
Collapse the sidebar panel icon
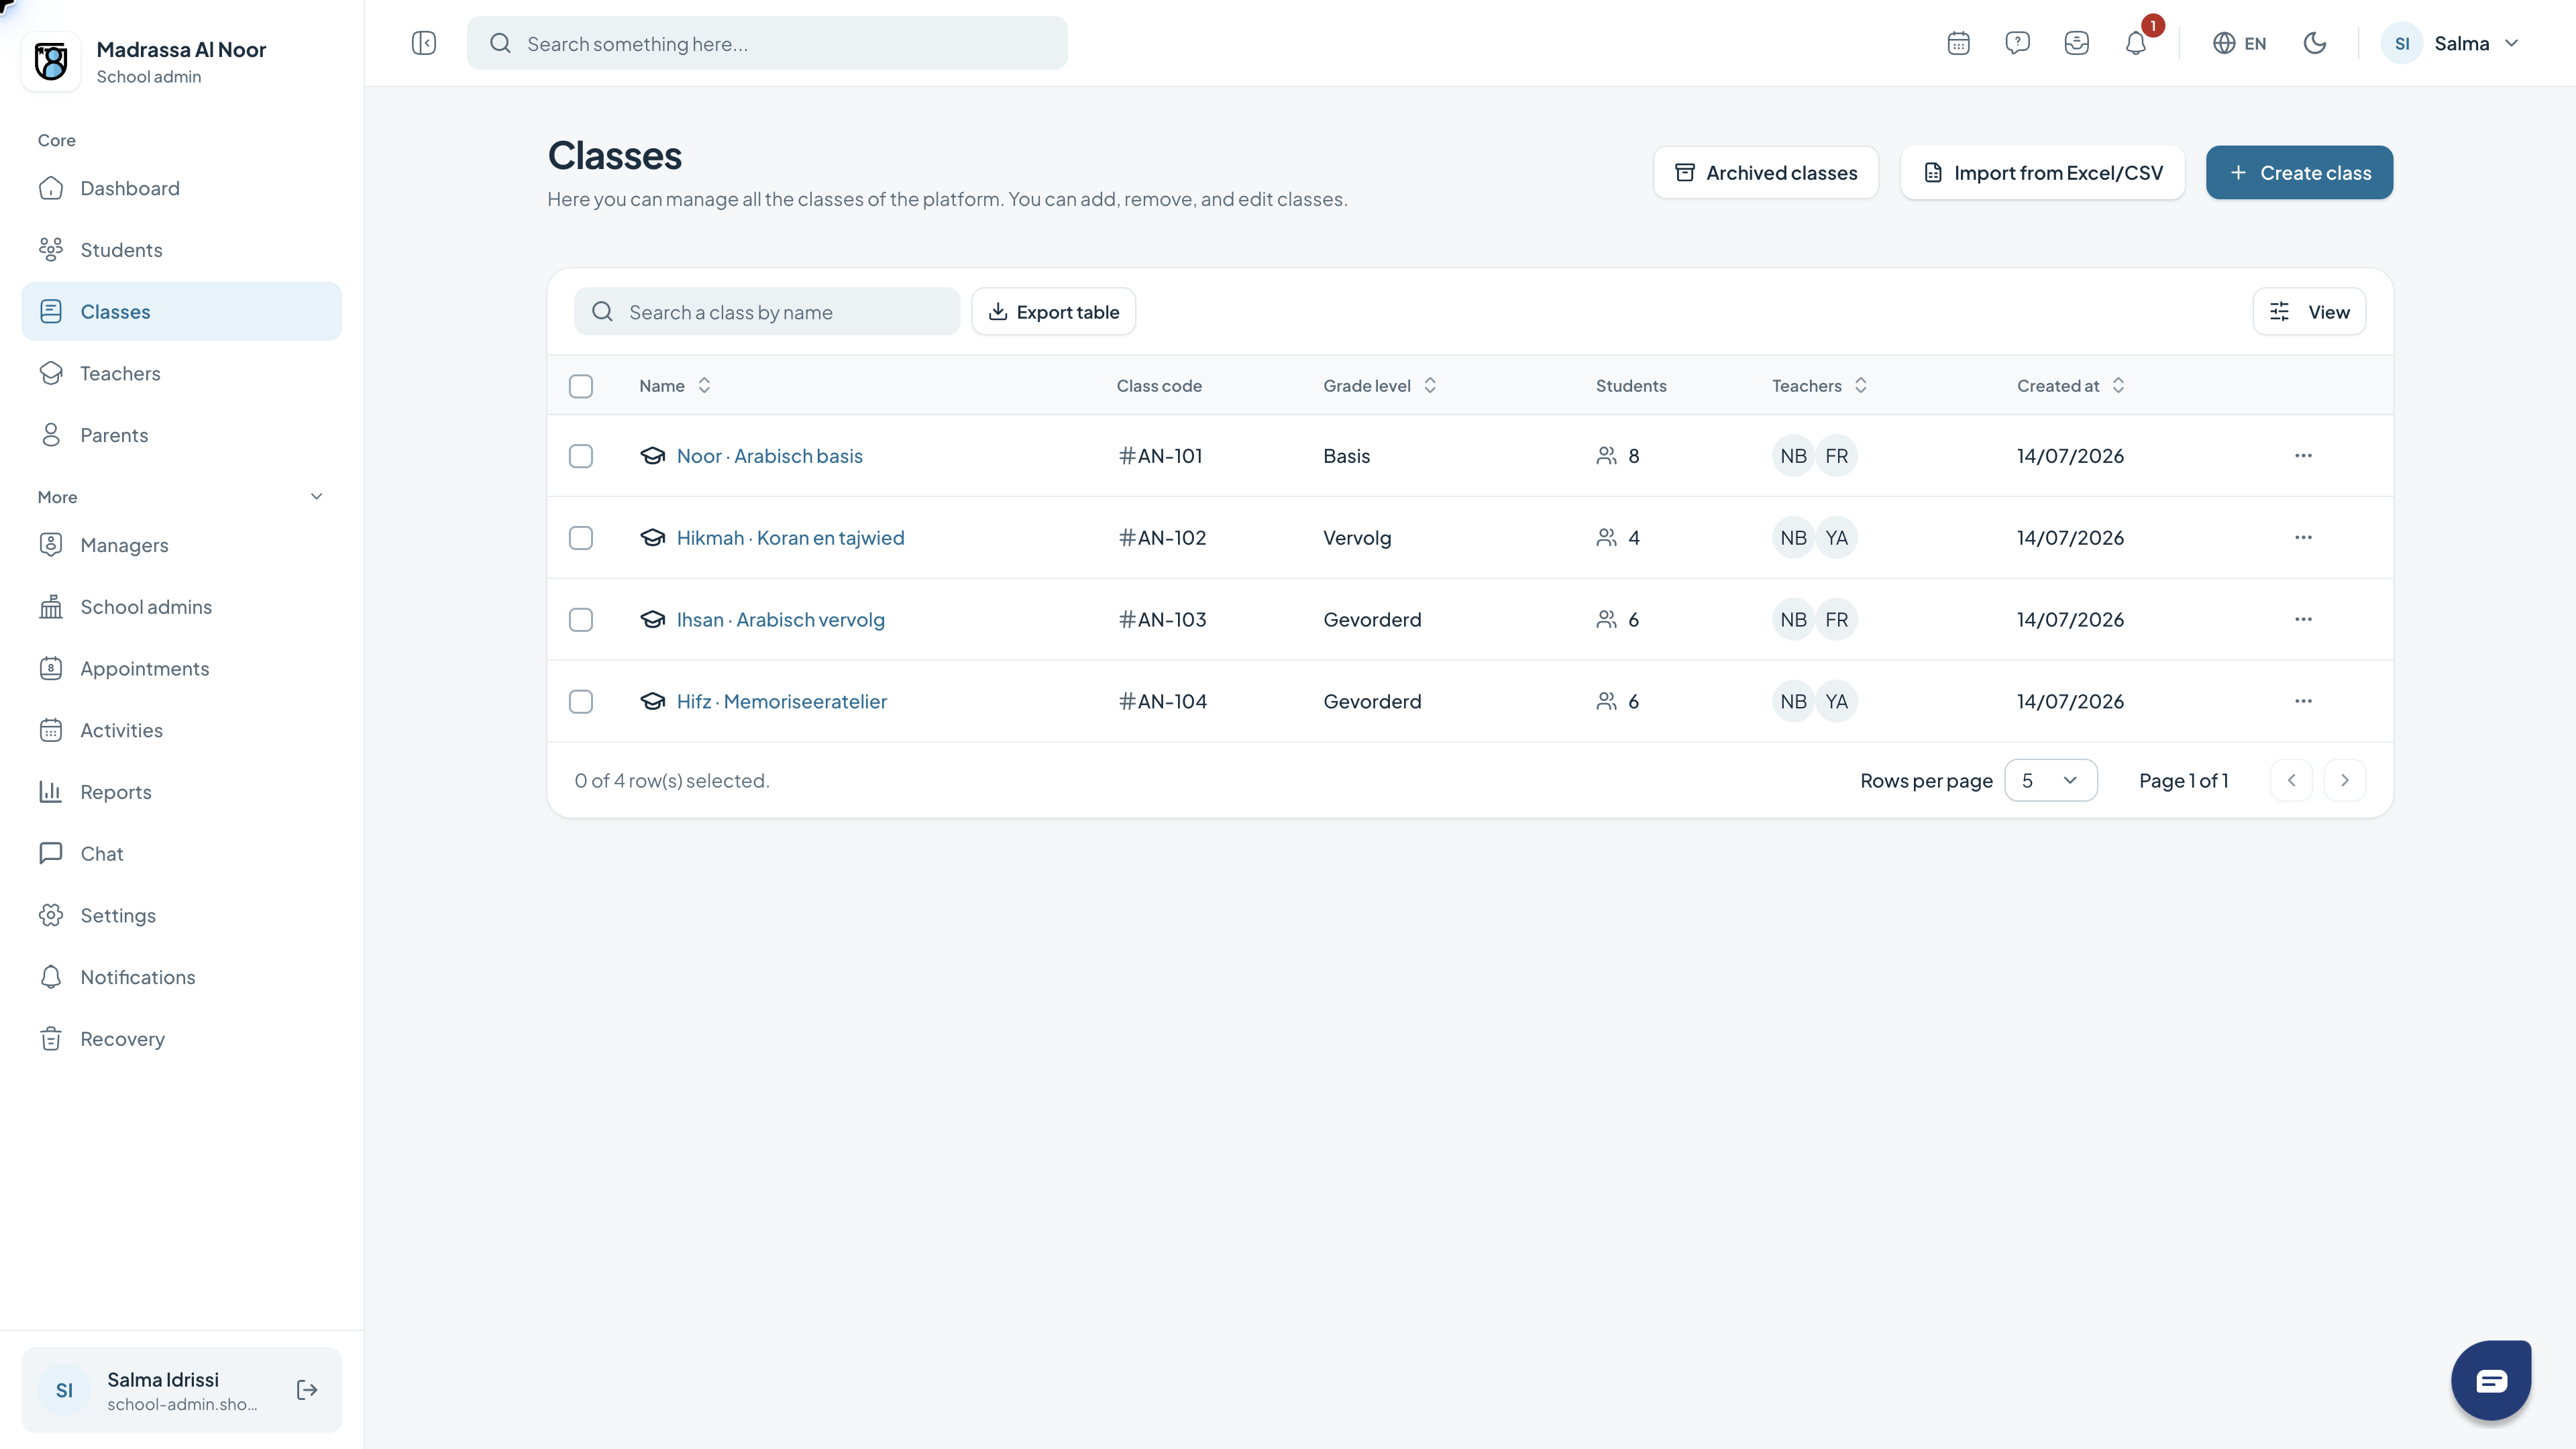[x=424, y=43]
